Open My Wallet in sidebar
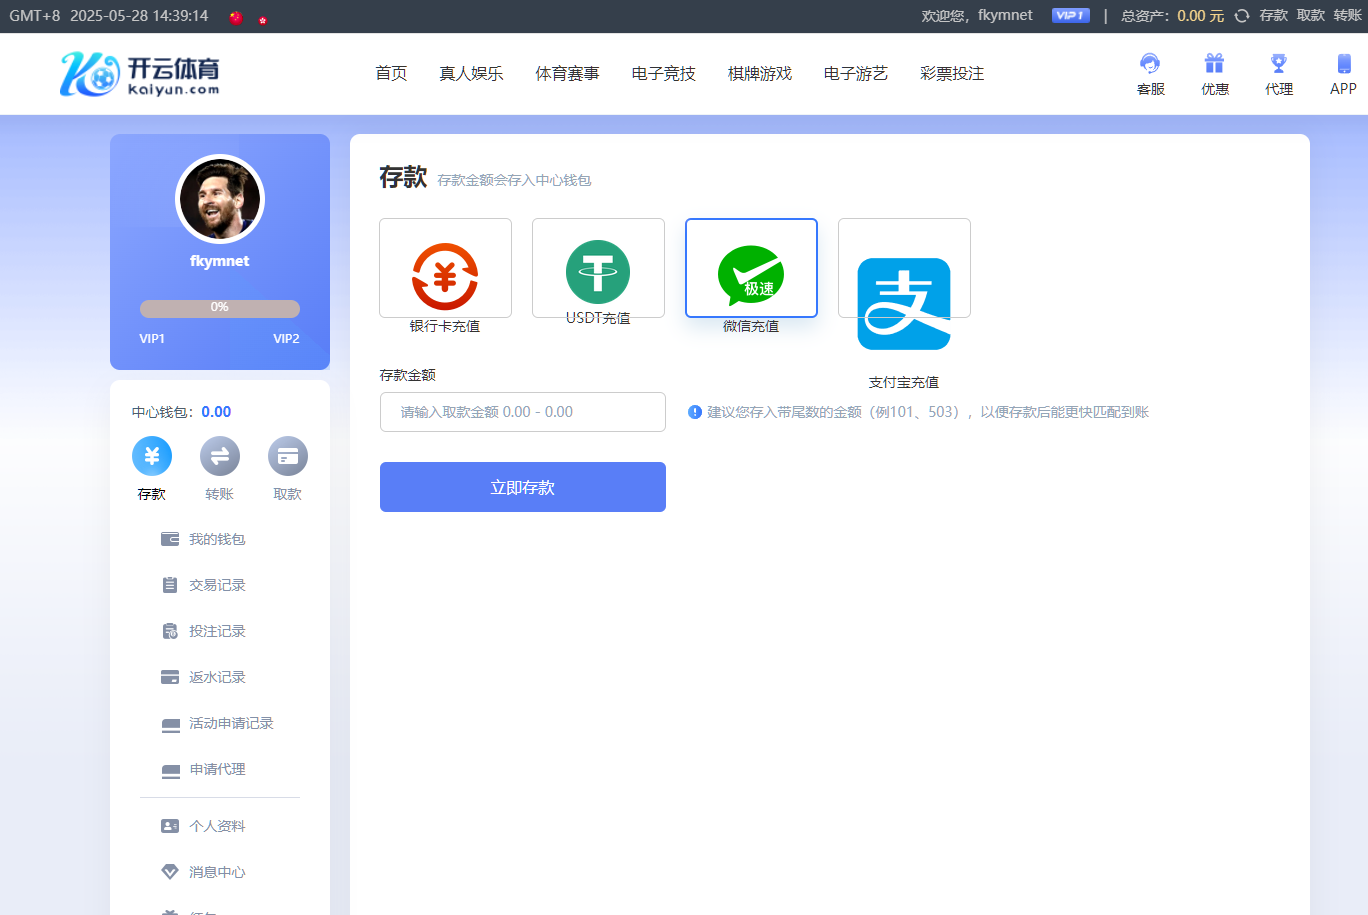Viewport: 1368px width, 915px height. [x=216, y=539]
